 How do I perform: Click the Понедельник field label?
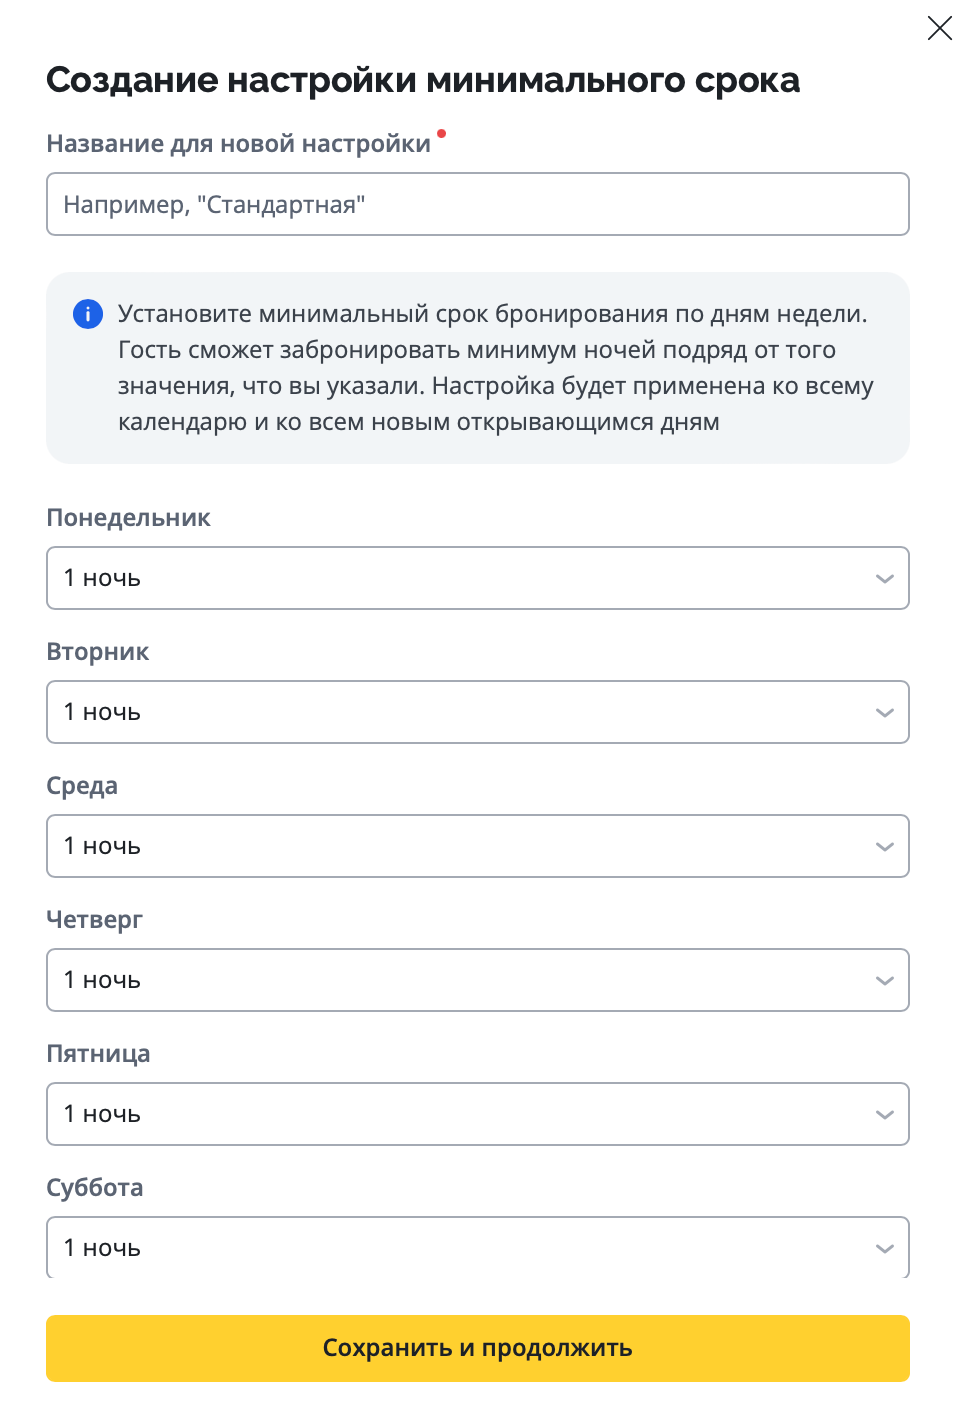coord(128,518)
